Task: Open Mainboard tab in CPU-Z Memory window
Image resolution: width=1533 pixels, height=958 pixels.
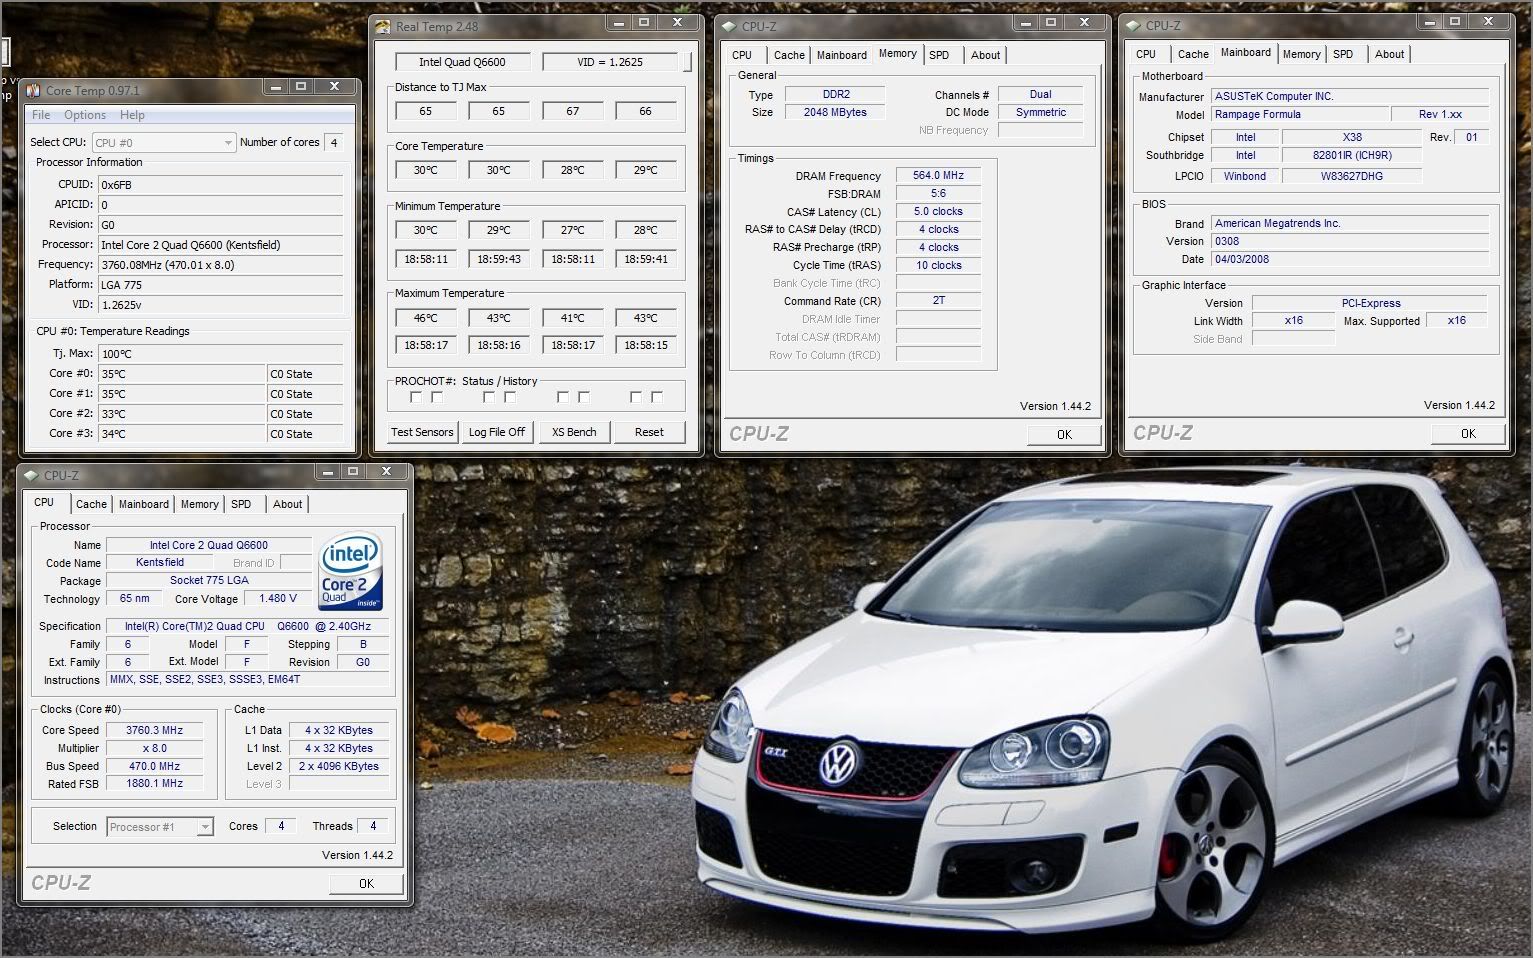Action: pyautogui.click(x=842, y=55)
